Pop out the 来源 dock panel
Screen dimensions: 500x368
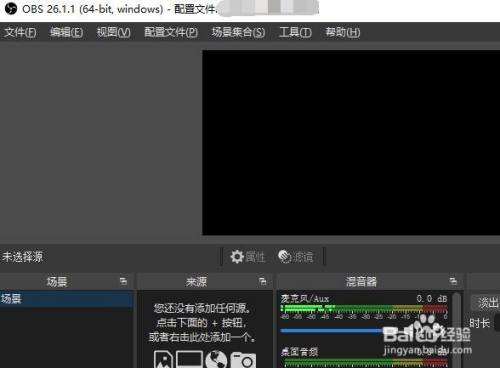pos(263,282)
